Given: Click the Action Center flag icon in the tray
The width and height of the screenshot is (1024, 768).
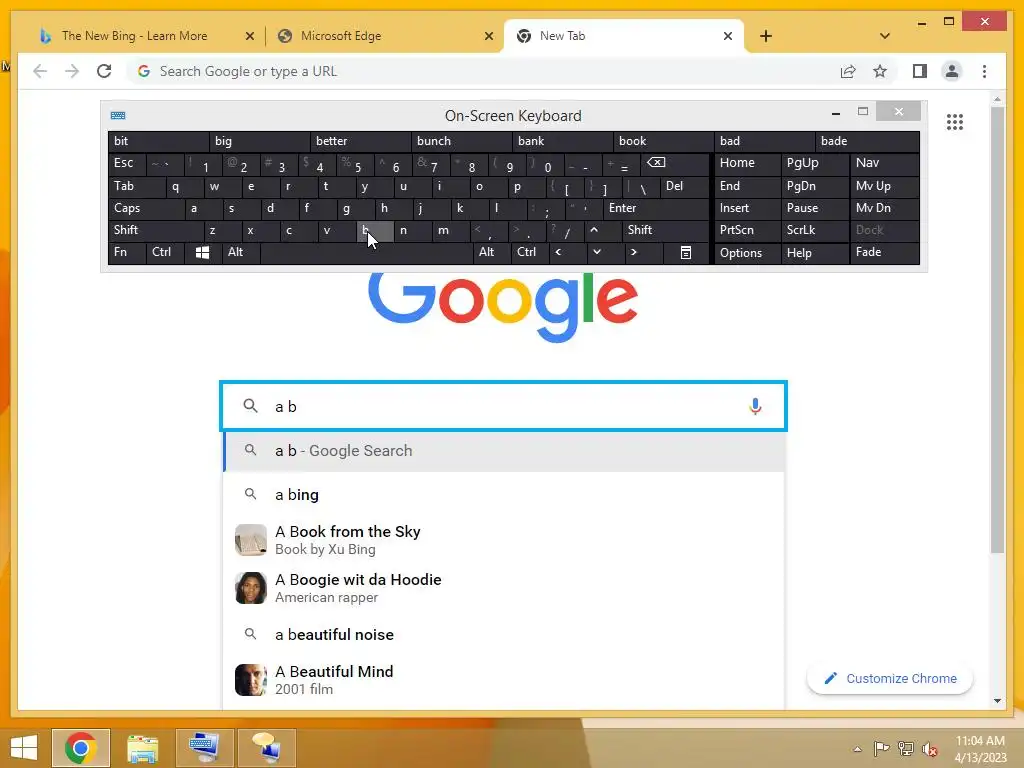Looking at the screenshot, I should [881, 748].
